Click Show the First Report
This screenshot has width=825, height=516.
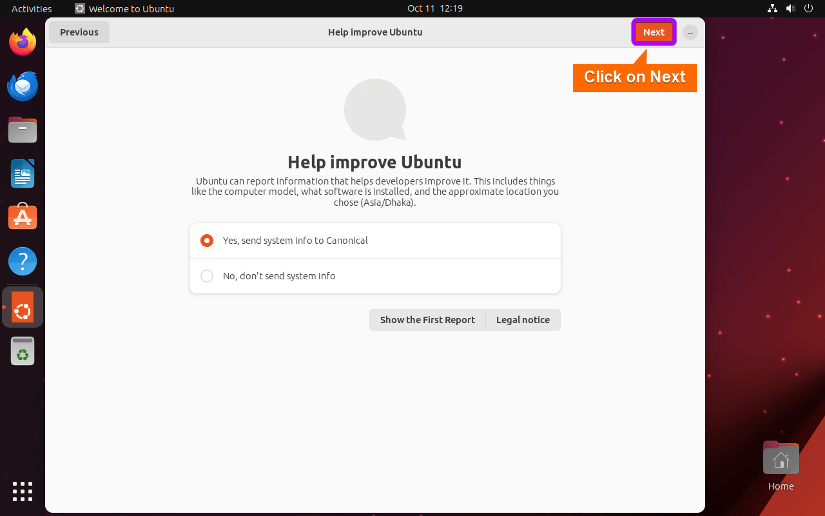click(x=427, y=320)
